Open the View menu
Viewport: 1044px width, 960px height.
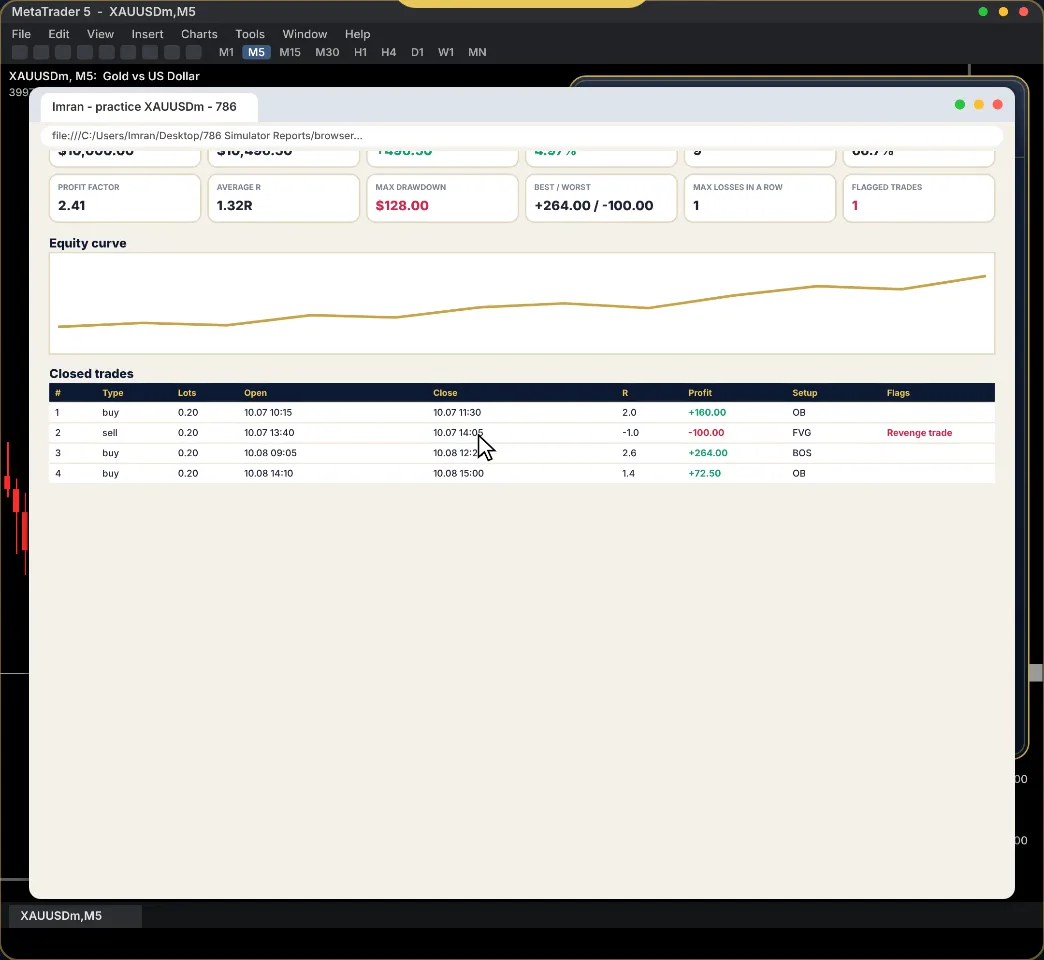tap(101, 34)
